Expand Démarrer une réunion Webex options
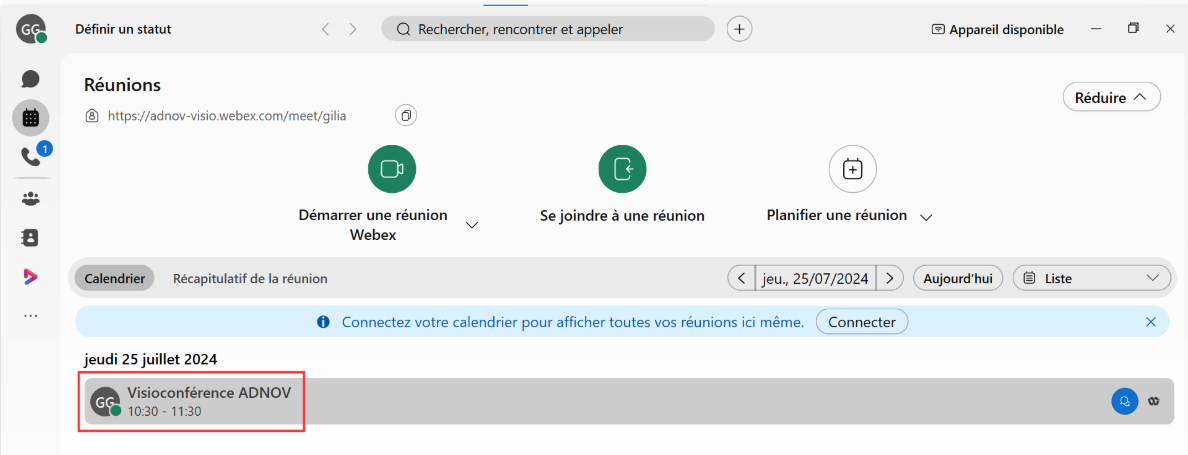 point(472,225)
